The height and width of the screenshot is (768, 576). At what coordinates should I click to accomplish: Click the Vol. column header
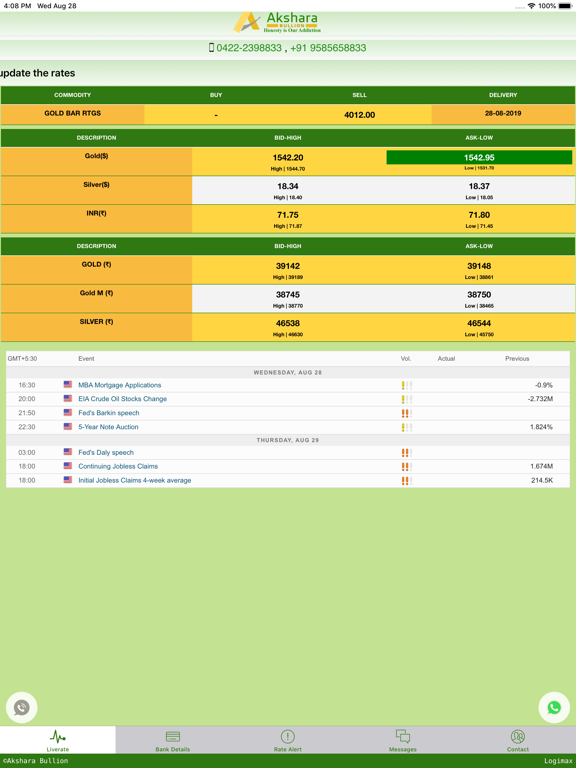click(x=406, y=359)
